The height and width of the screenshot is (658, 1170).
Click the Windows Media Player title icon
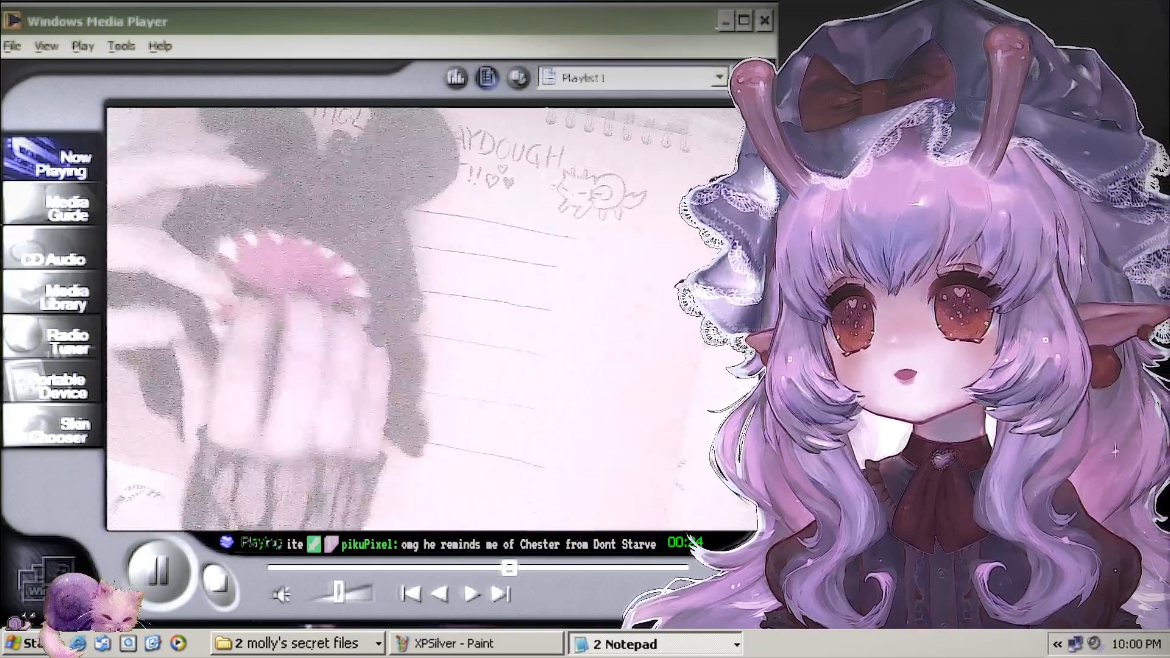pyautogui.click(x=13, y=21)
